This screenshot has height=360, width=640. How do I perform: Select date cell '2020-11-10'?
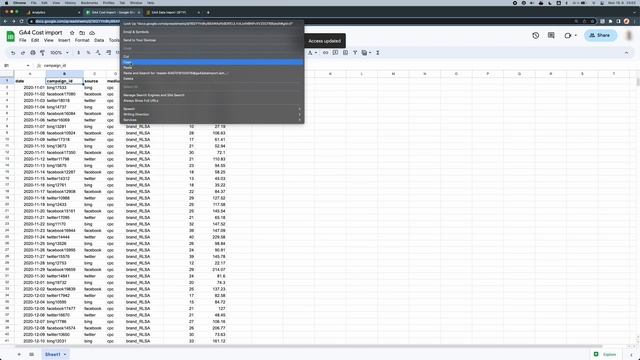pyautogui.click(x=30, y=146)
